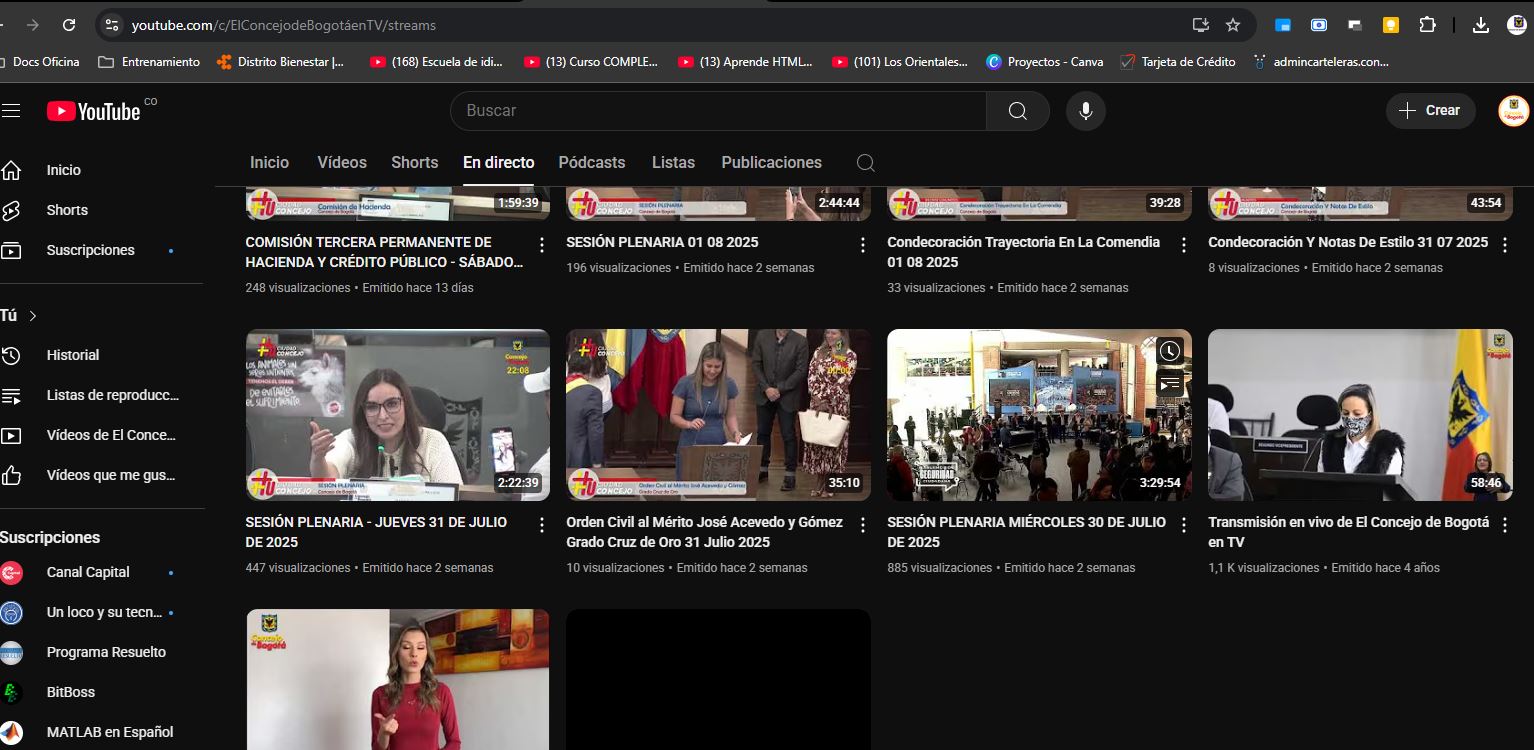
Task: Add to queue icon on plenary thumbnail
Action: pos(1170,384)
